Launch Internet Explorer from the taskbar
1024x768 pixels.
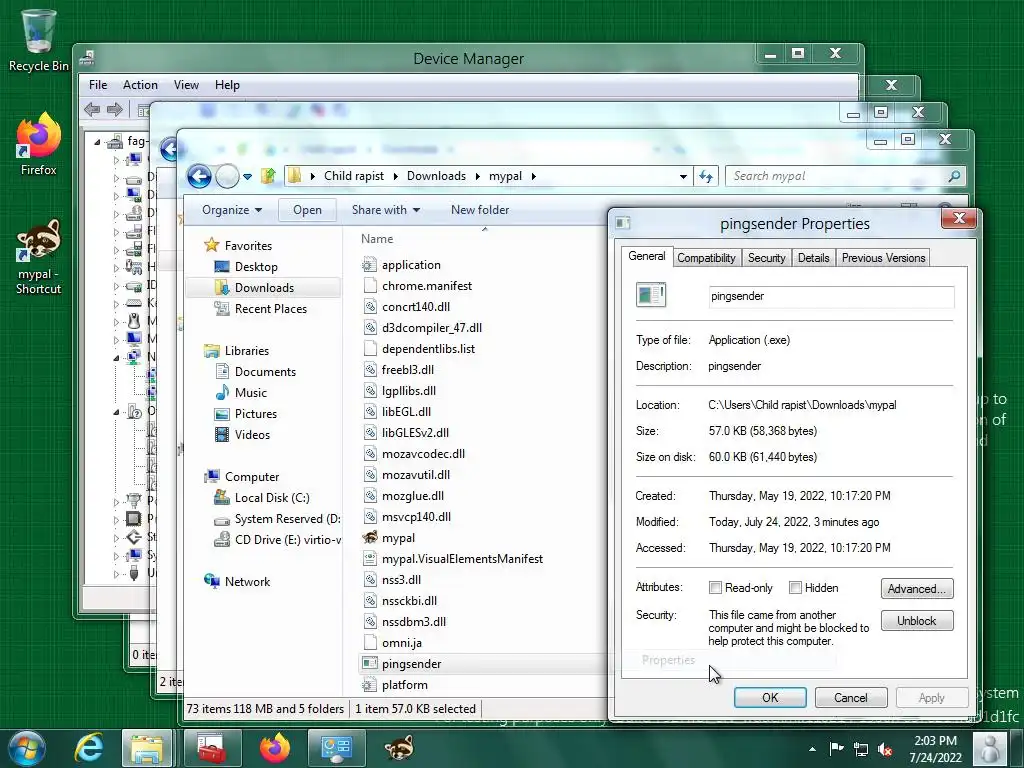(89, 748)
